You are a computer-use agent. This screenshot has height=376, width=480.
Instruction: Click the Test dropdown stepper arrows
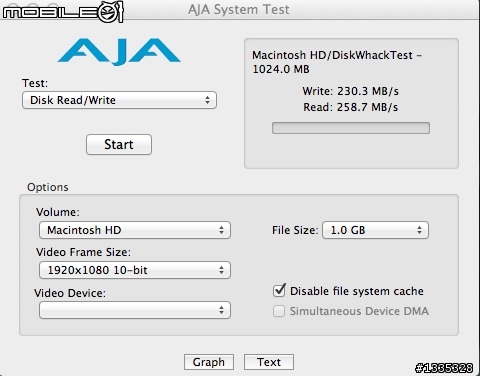coord(207,100)
